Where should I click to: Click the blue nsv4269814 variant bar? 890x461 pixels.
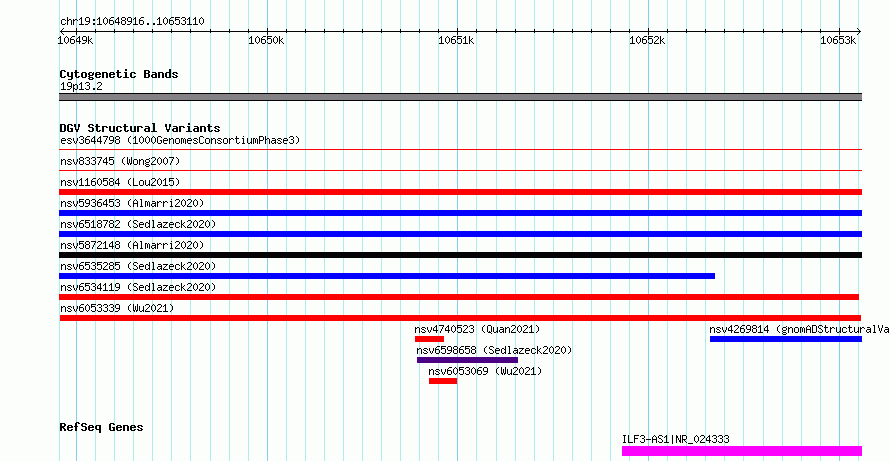[x=786, y=339]
